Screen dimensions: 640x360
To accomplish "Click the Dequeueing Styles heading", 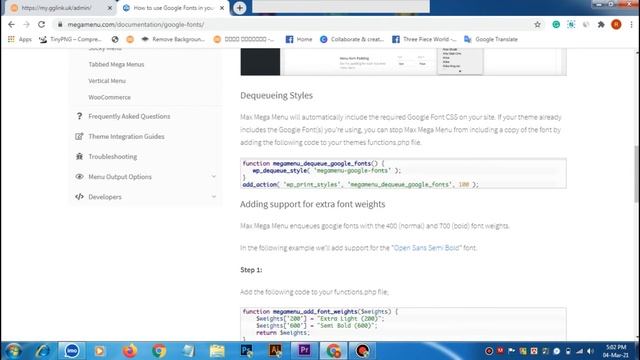I will coord(276,96).
